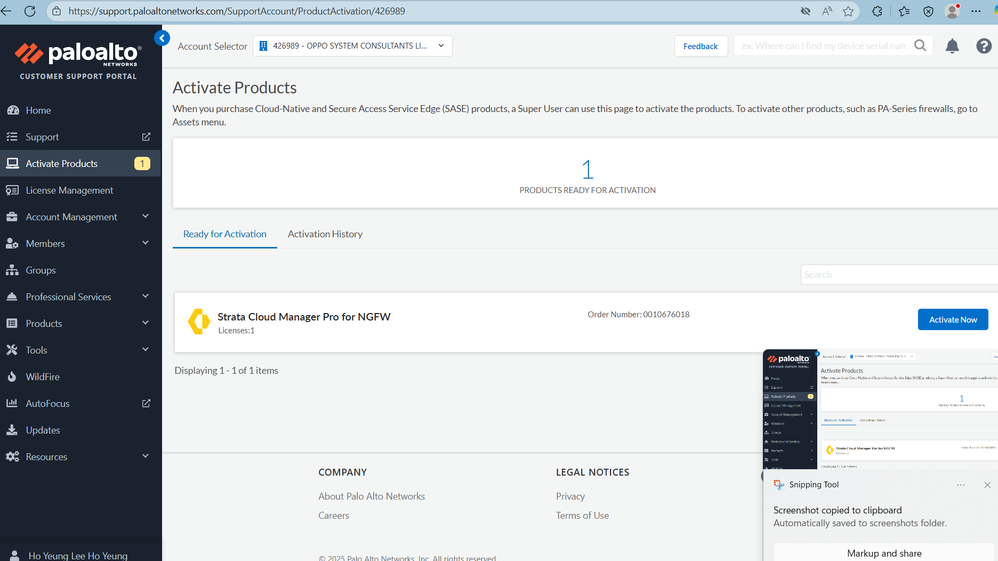The height and width of the screenshot is (561, 998).
Task: Click the Tools wrench icon
Action: click(x=12, y=350)
